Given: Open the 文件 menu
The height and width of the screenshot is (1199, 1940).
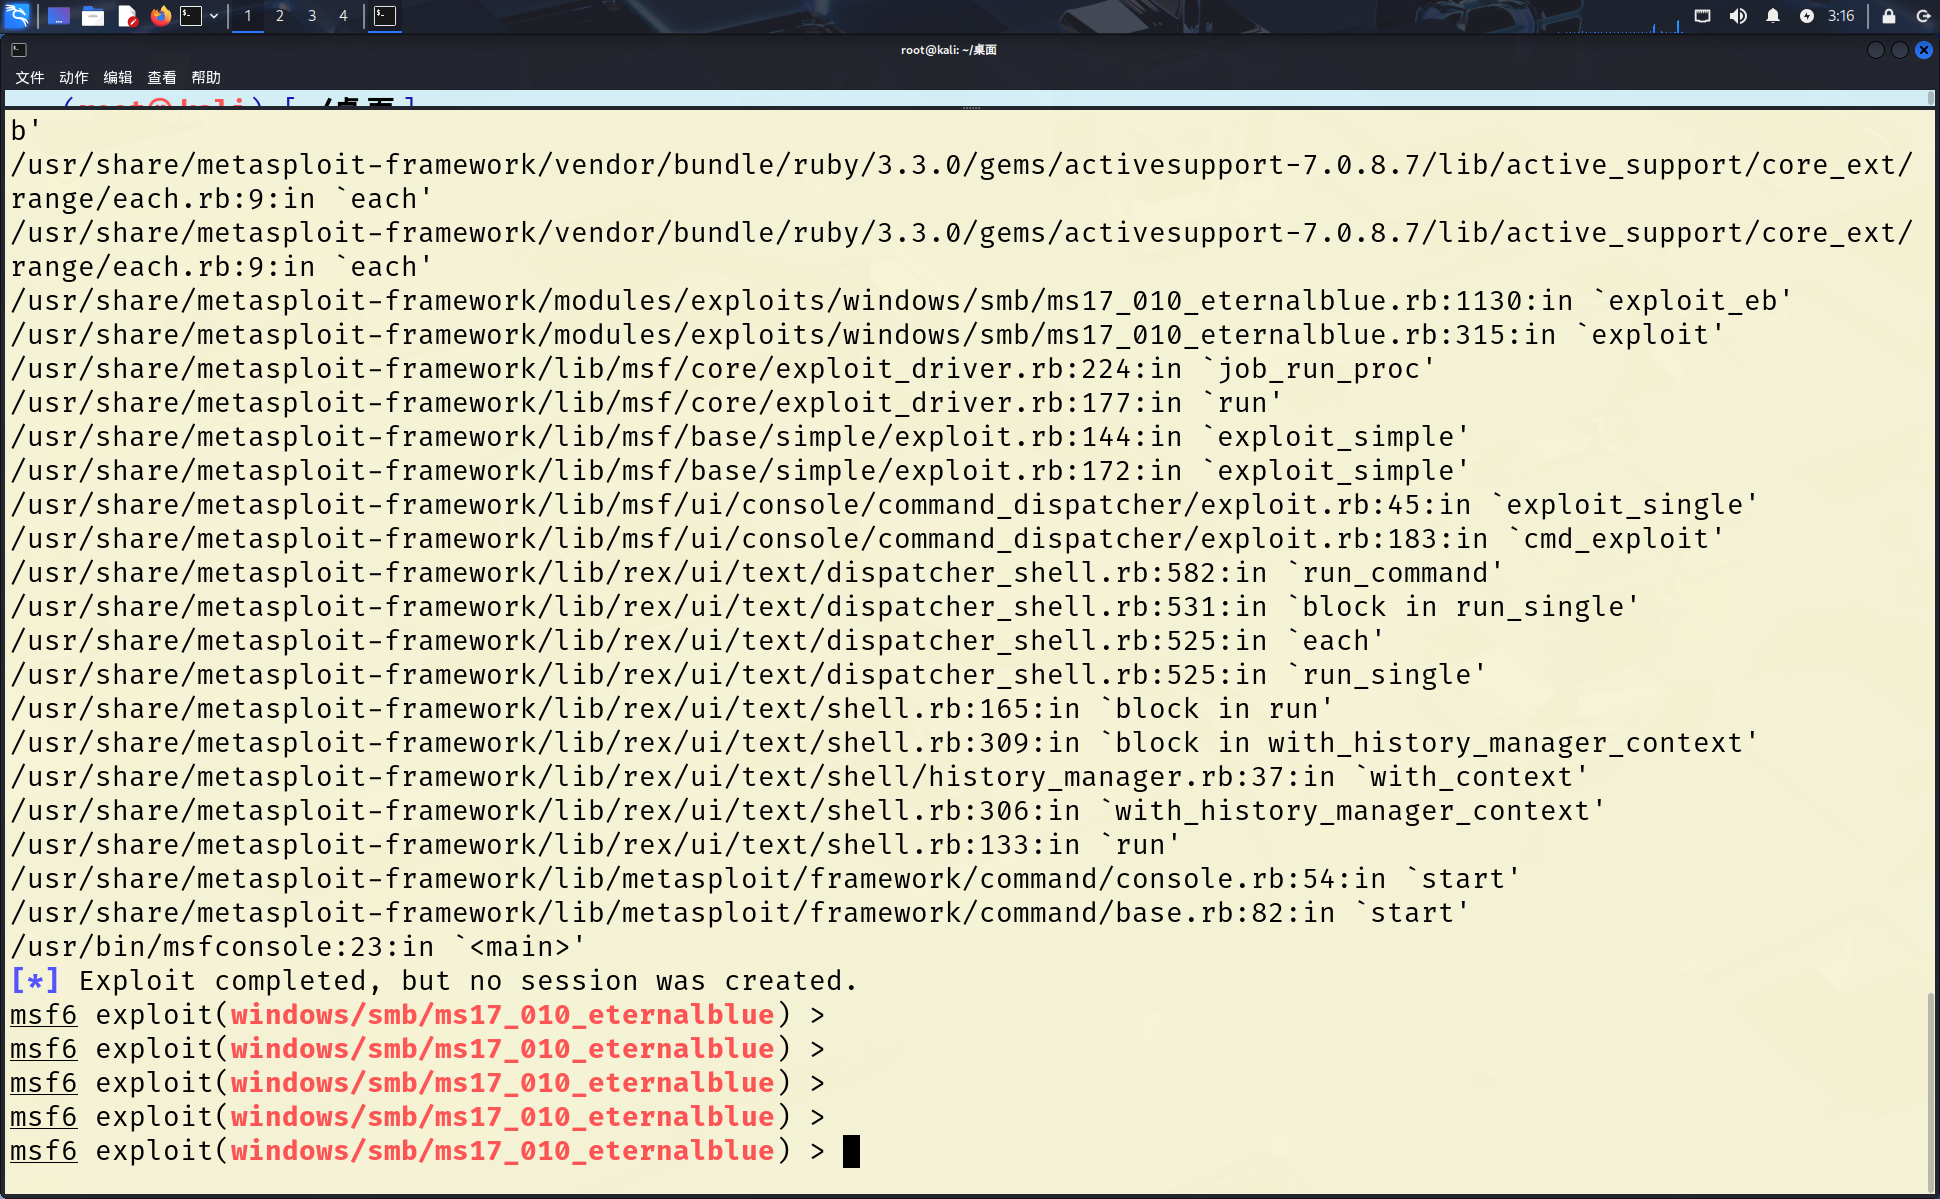Looking at the screenshot, I should click(29, 78).
